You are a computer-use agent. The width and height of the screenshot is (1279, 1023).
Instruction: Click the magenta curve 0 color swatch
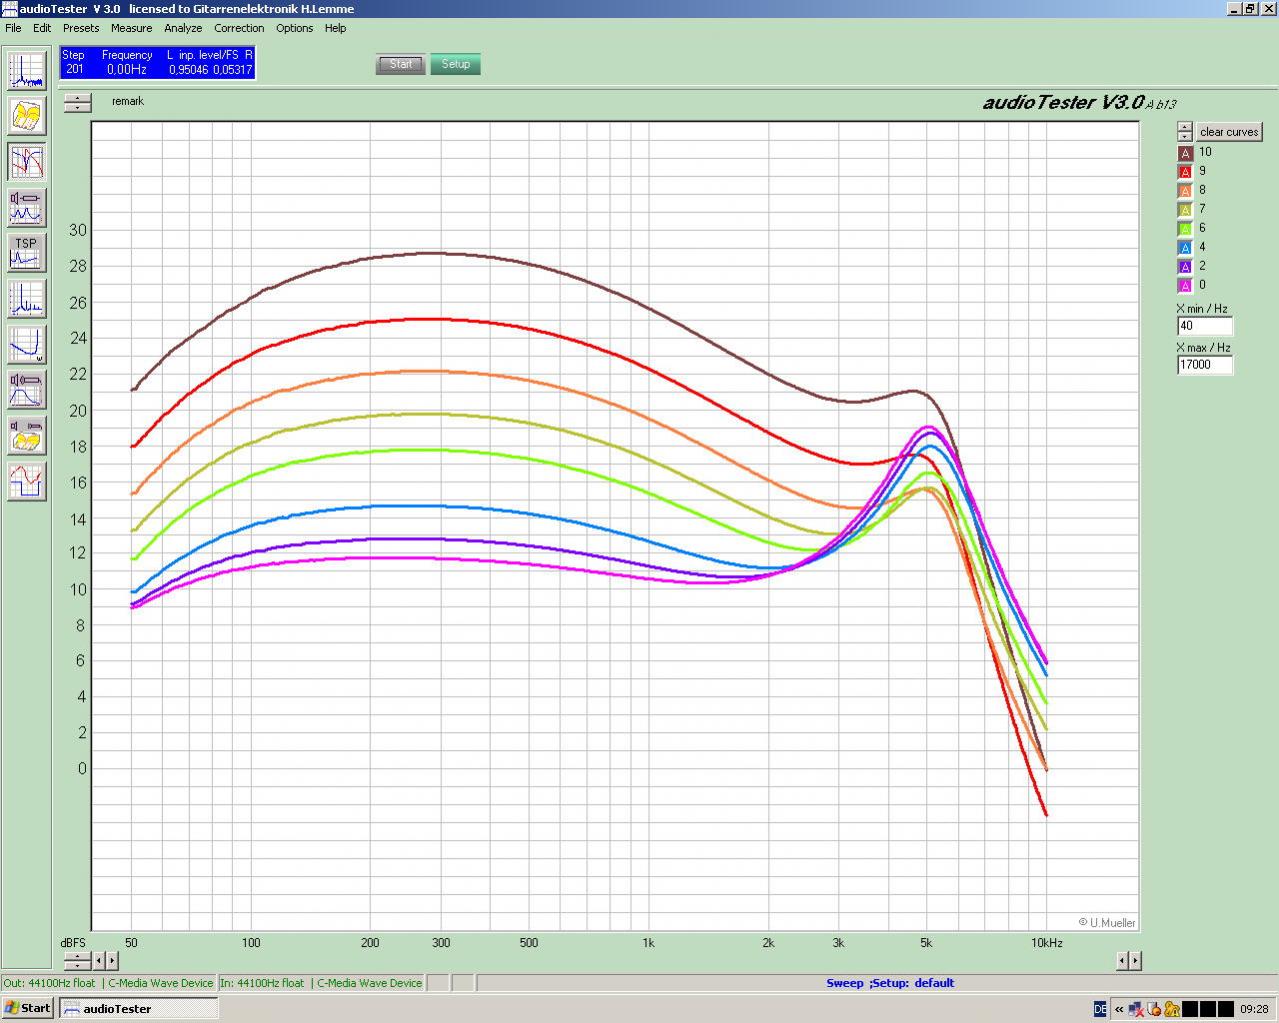1185,286
